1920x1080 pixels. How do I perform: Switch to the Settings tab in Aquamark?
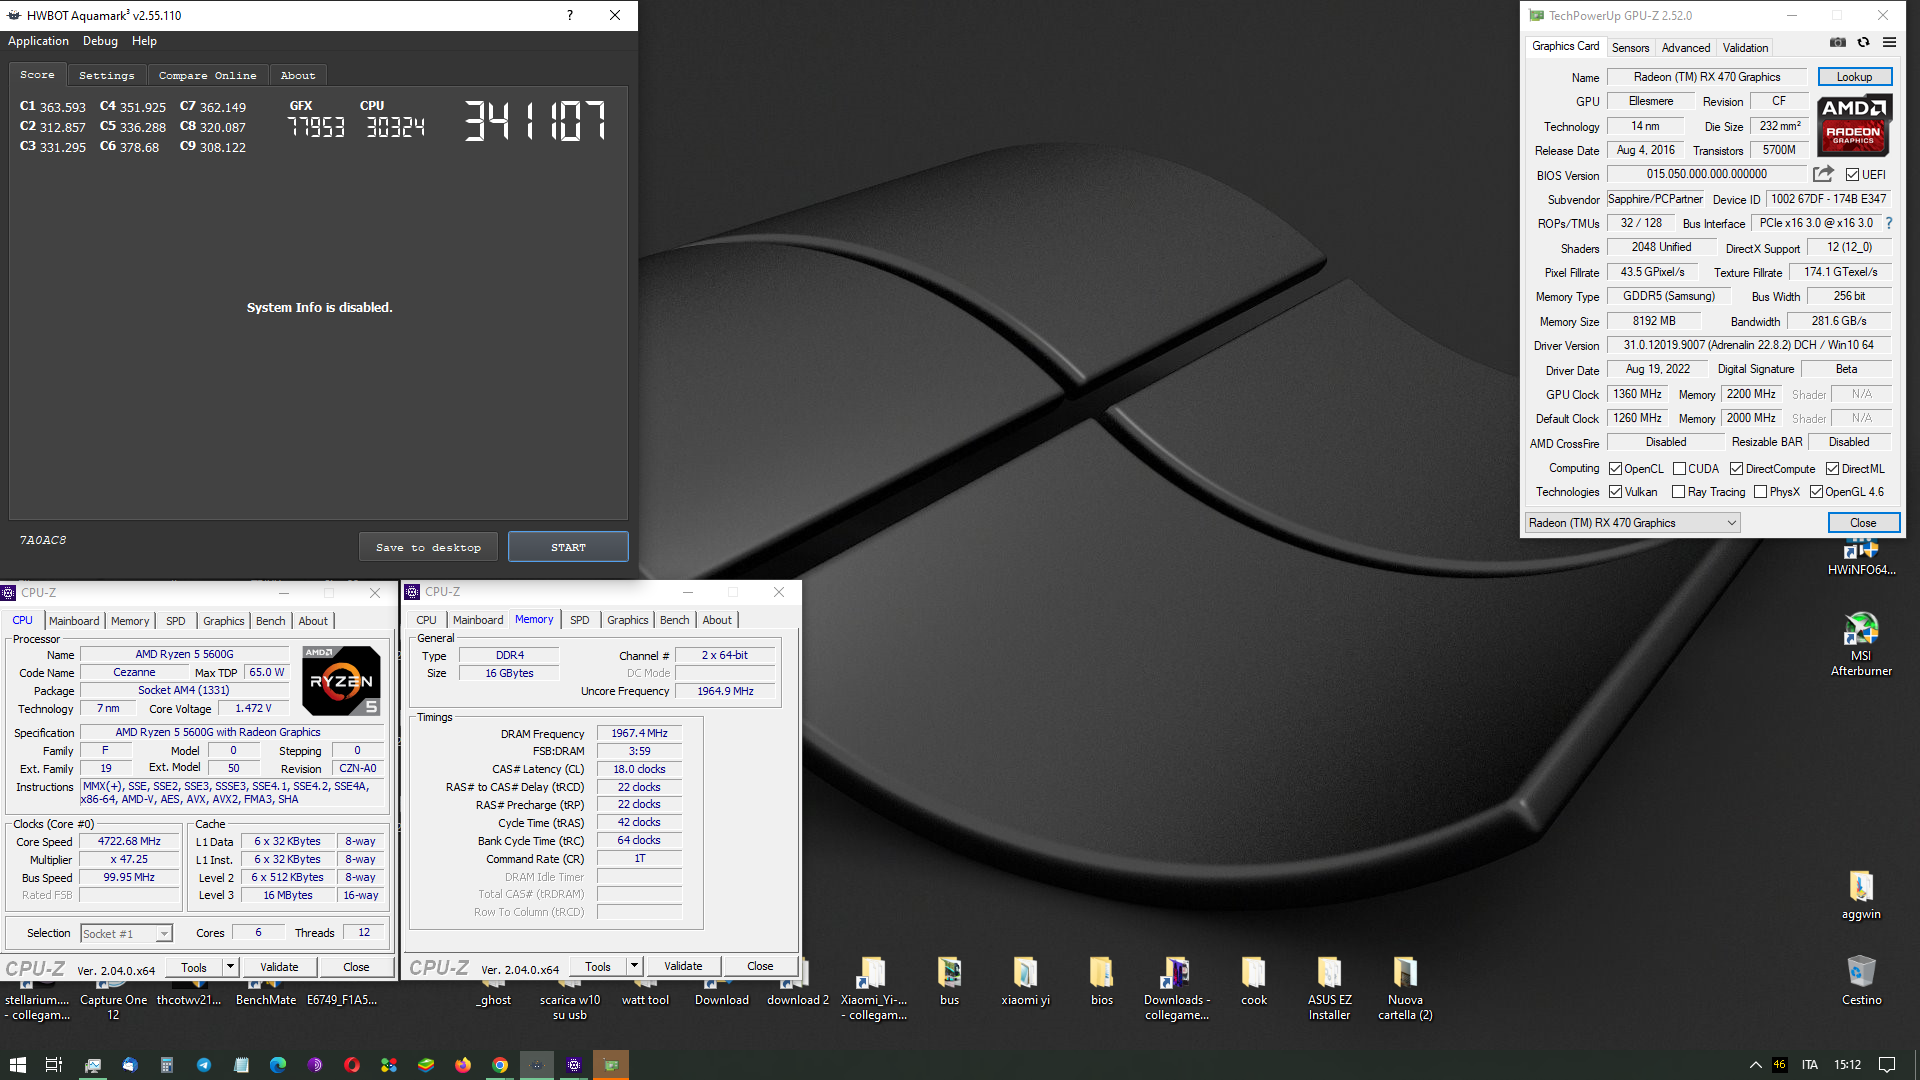coord(106,76)
